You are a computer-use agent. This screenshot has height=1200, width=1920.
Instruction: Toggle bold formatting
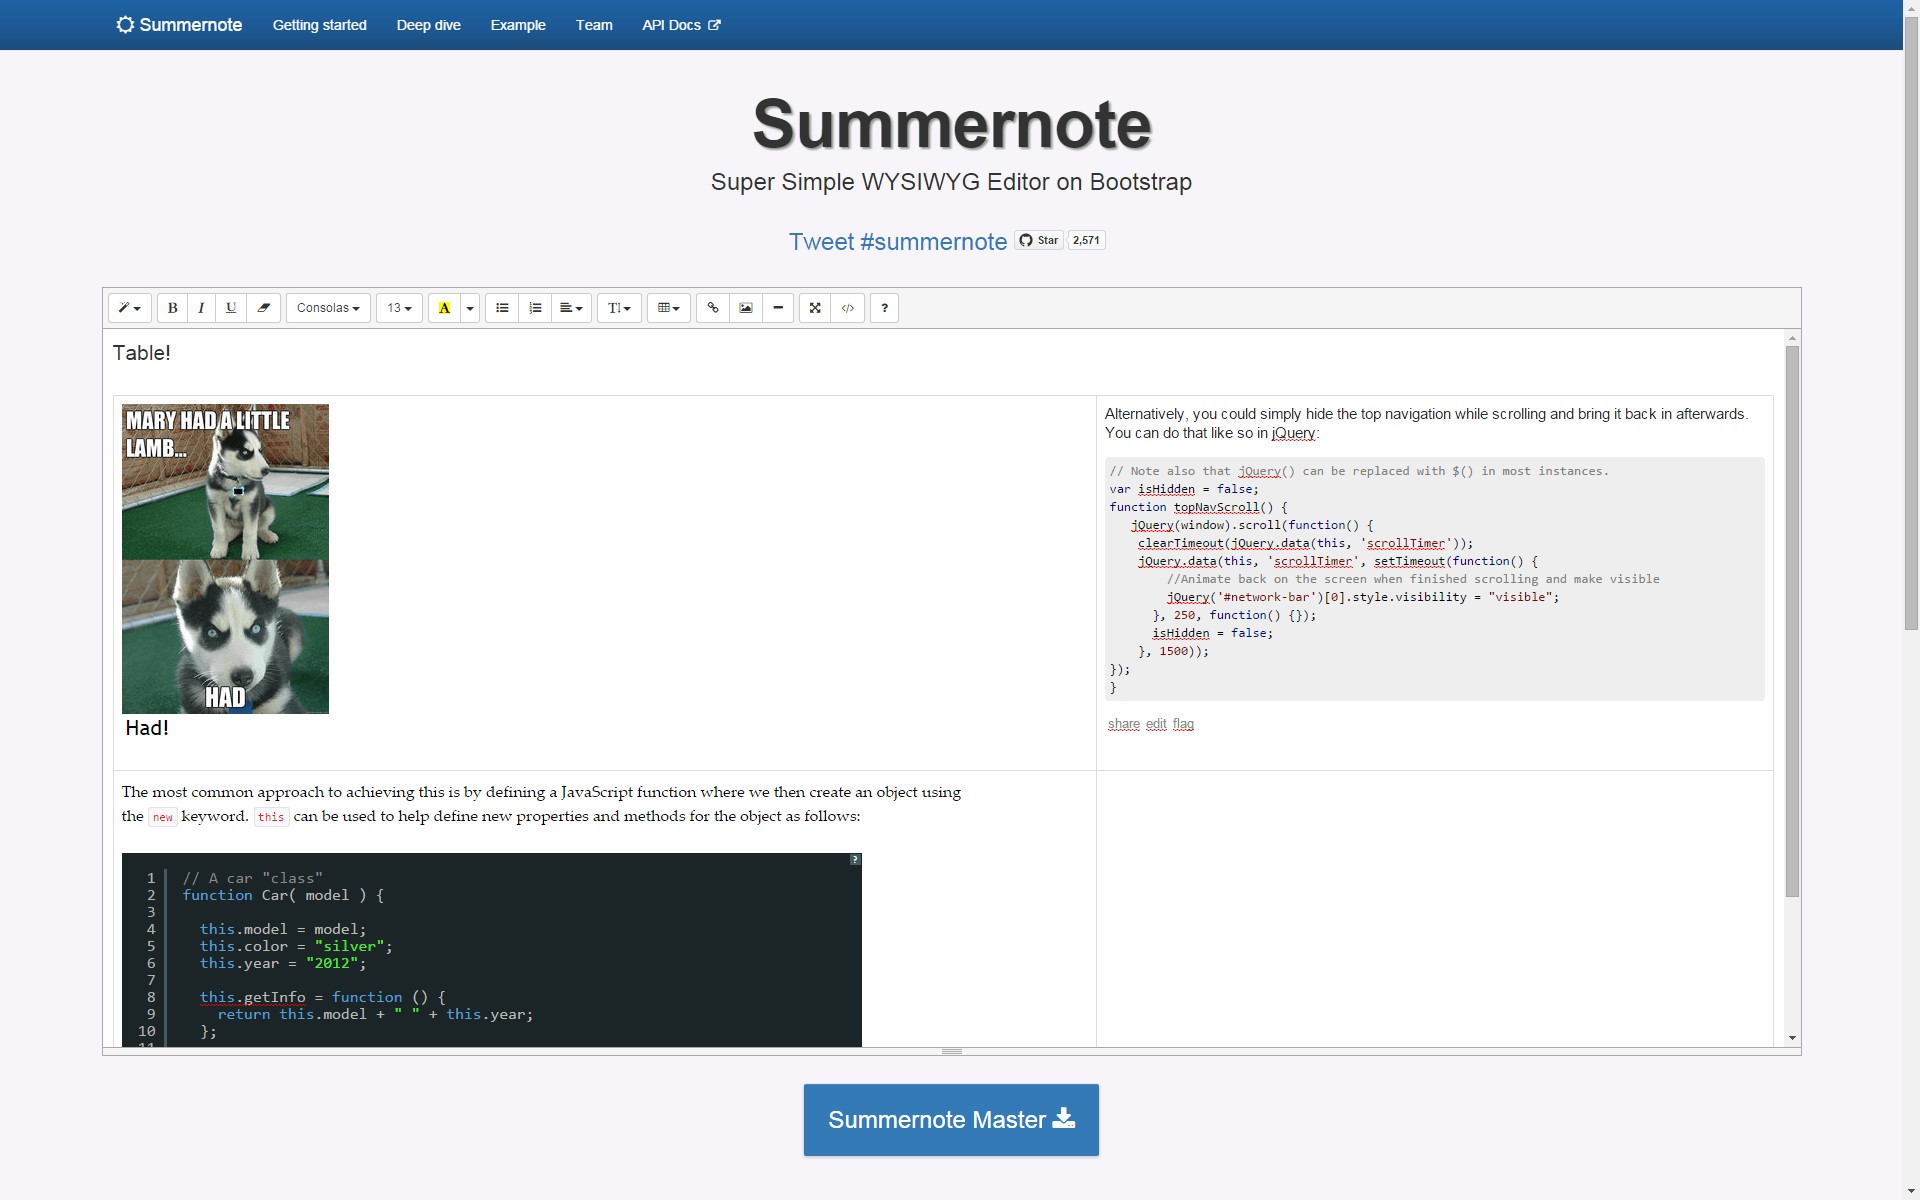click(x=172, y=308)
